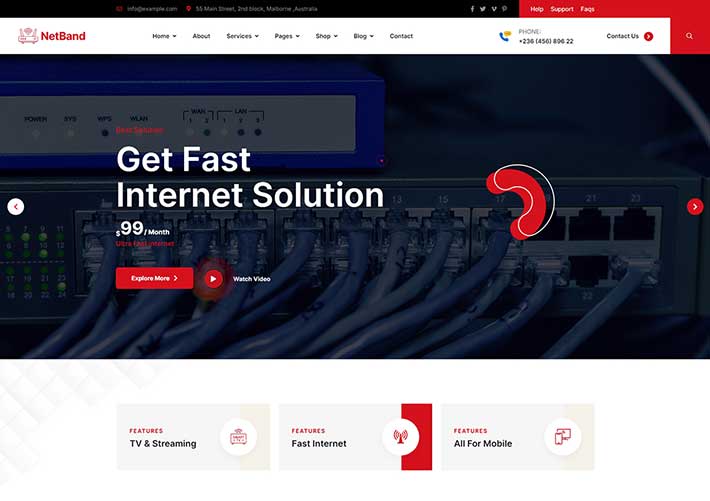Click the Facebook icon in top bar

tap(473, 9)
